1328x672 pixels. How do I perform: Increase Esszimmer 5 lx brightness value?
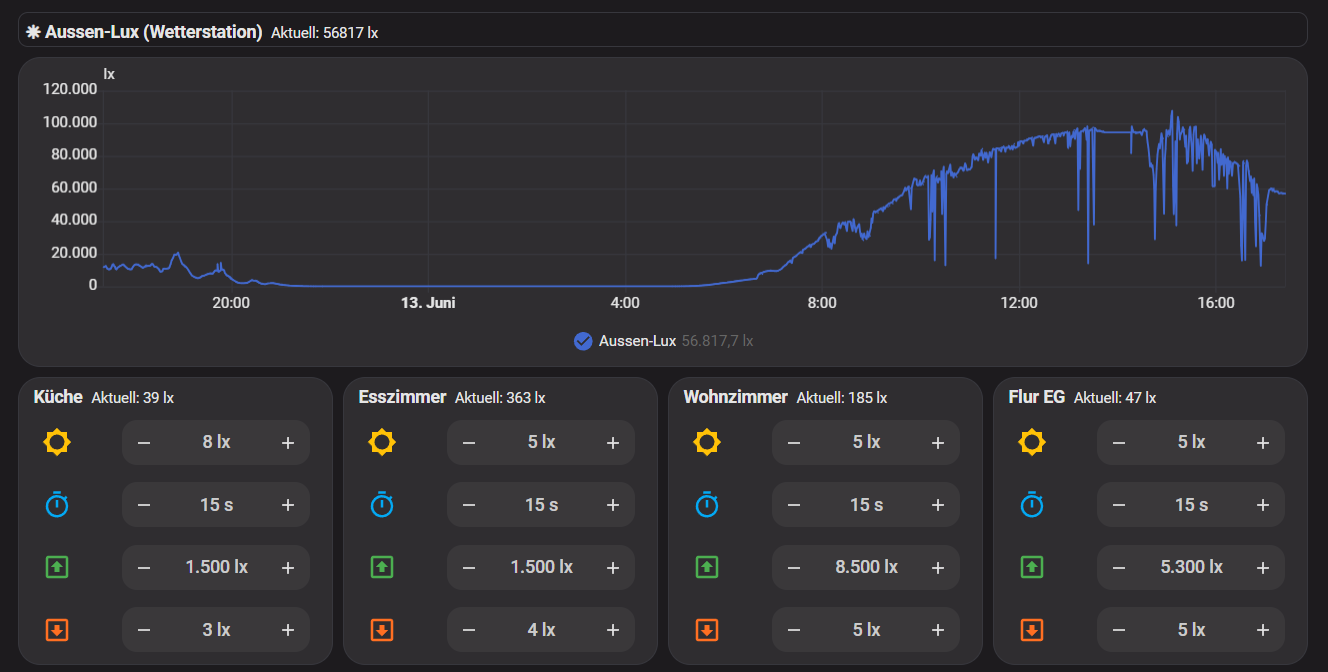pyautogui.click(x=613, y=442)
